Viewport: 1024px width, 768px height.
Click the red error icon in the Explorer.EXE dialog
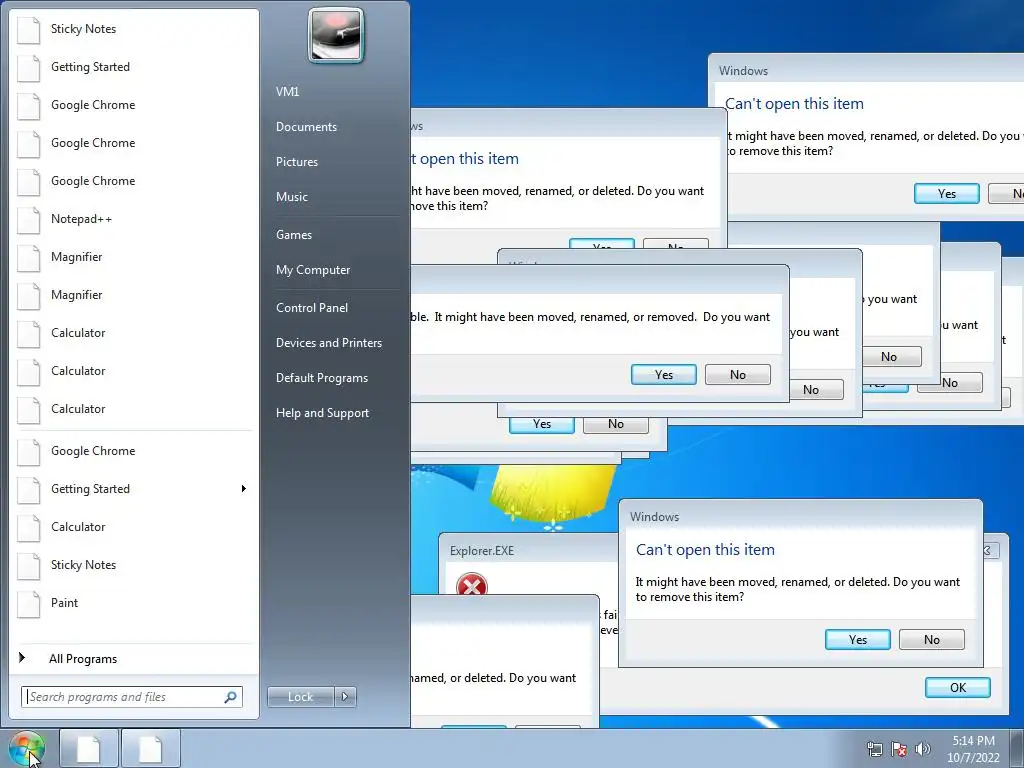[472, 585]
